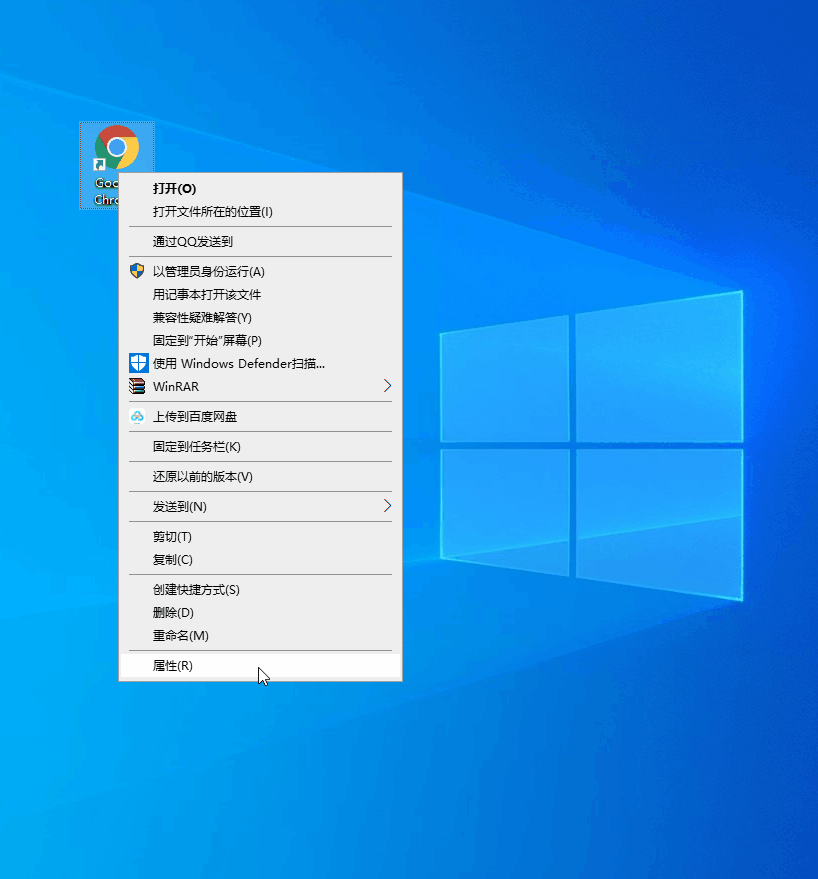818x879 pixels.
Task: Click the Baidu Netdisk cloud icon
Action: 138,416
